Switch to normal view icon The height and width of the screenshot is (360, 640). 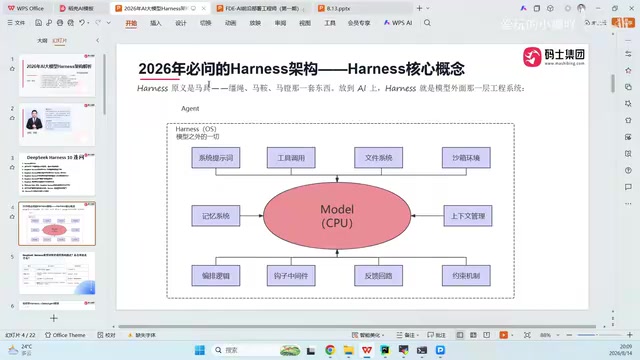(460, 335)
